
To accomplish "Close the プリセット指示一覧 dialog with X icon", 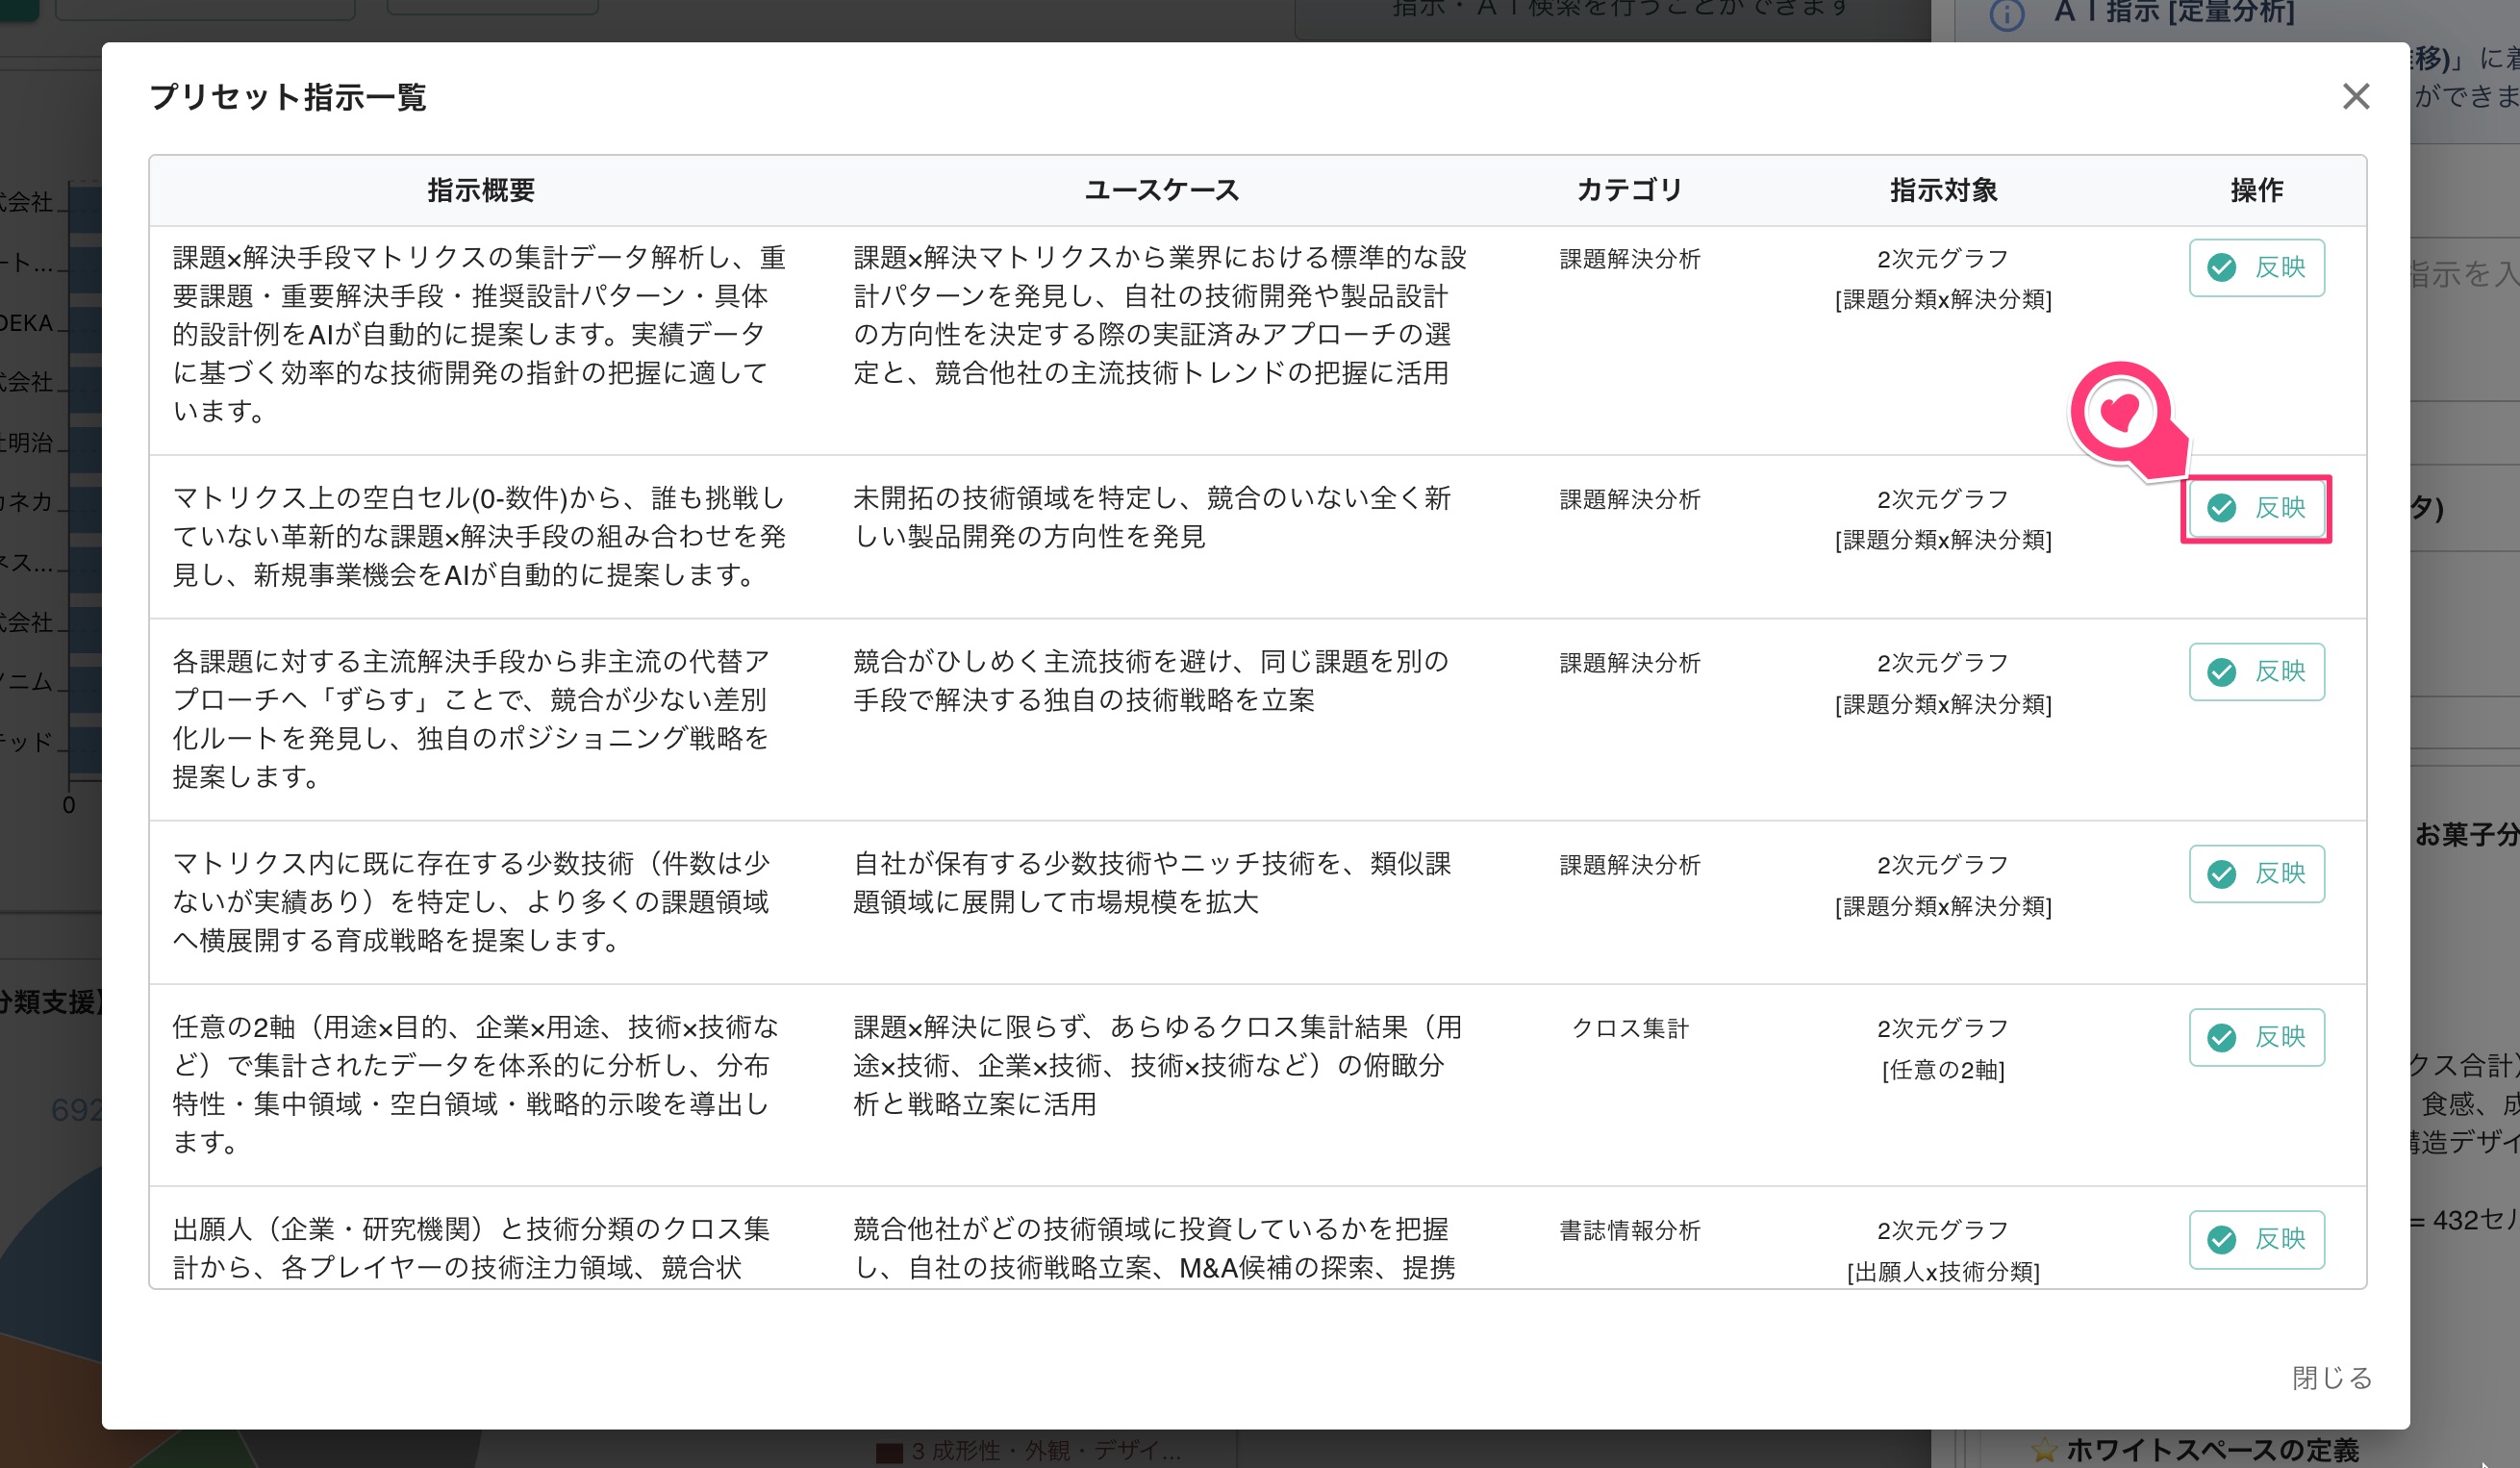I will [x=2355, y=97].
